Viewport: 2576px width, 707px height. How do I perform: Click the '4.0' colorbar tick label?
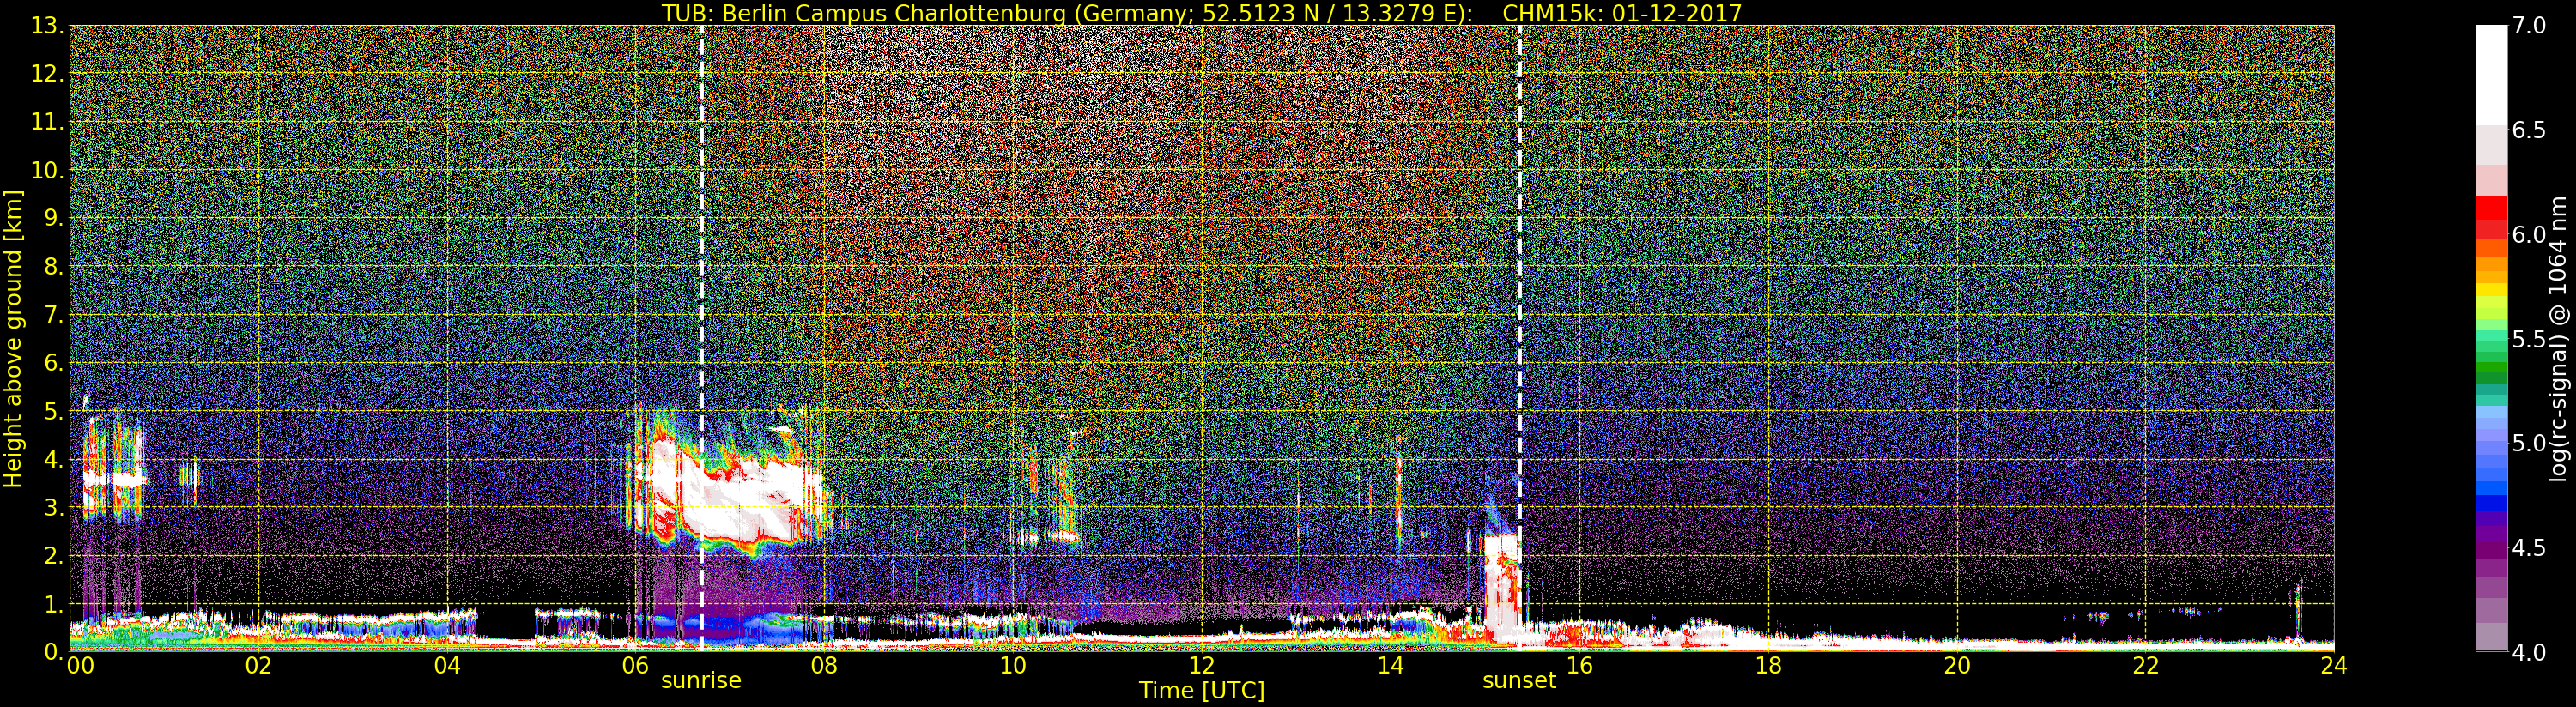(x=2529, y=652)
